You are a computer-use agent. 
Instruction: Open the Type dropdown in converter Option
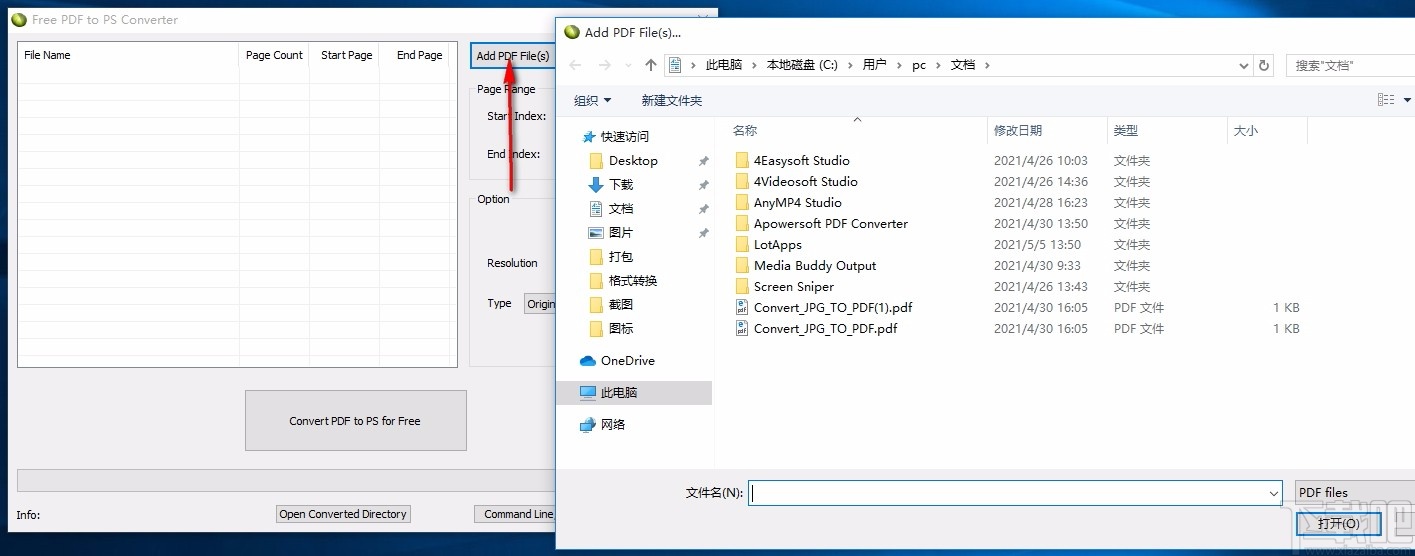(540, 303)
